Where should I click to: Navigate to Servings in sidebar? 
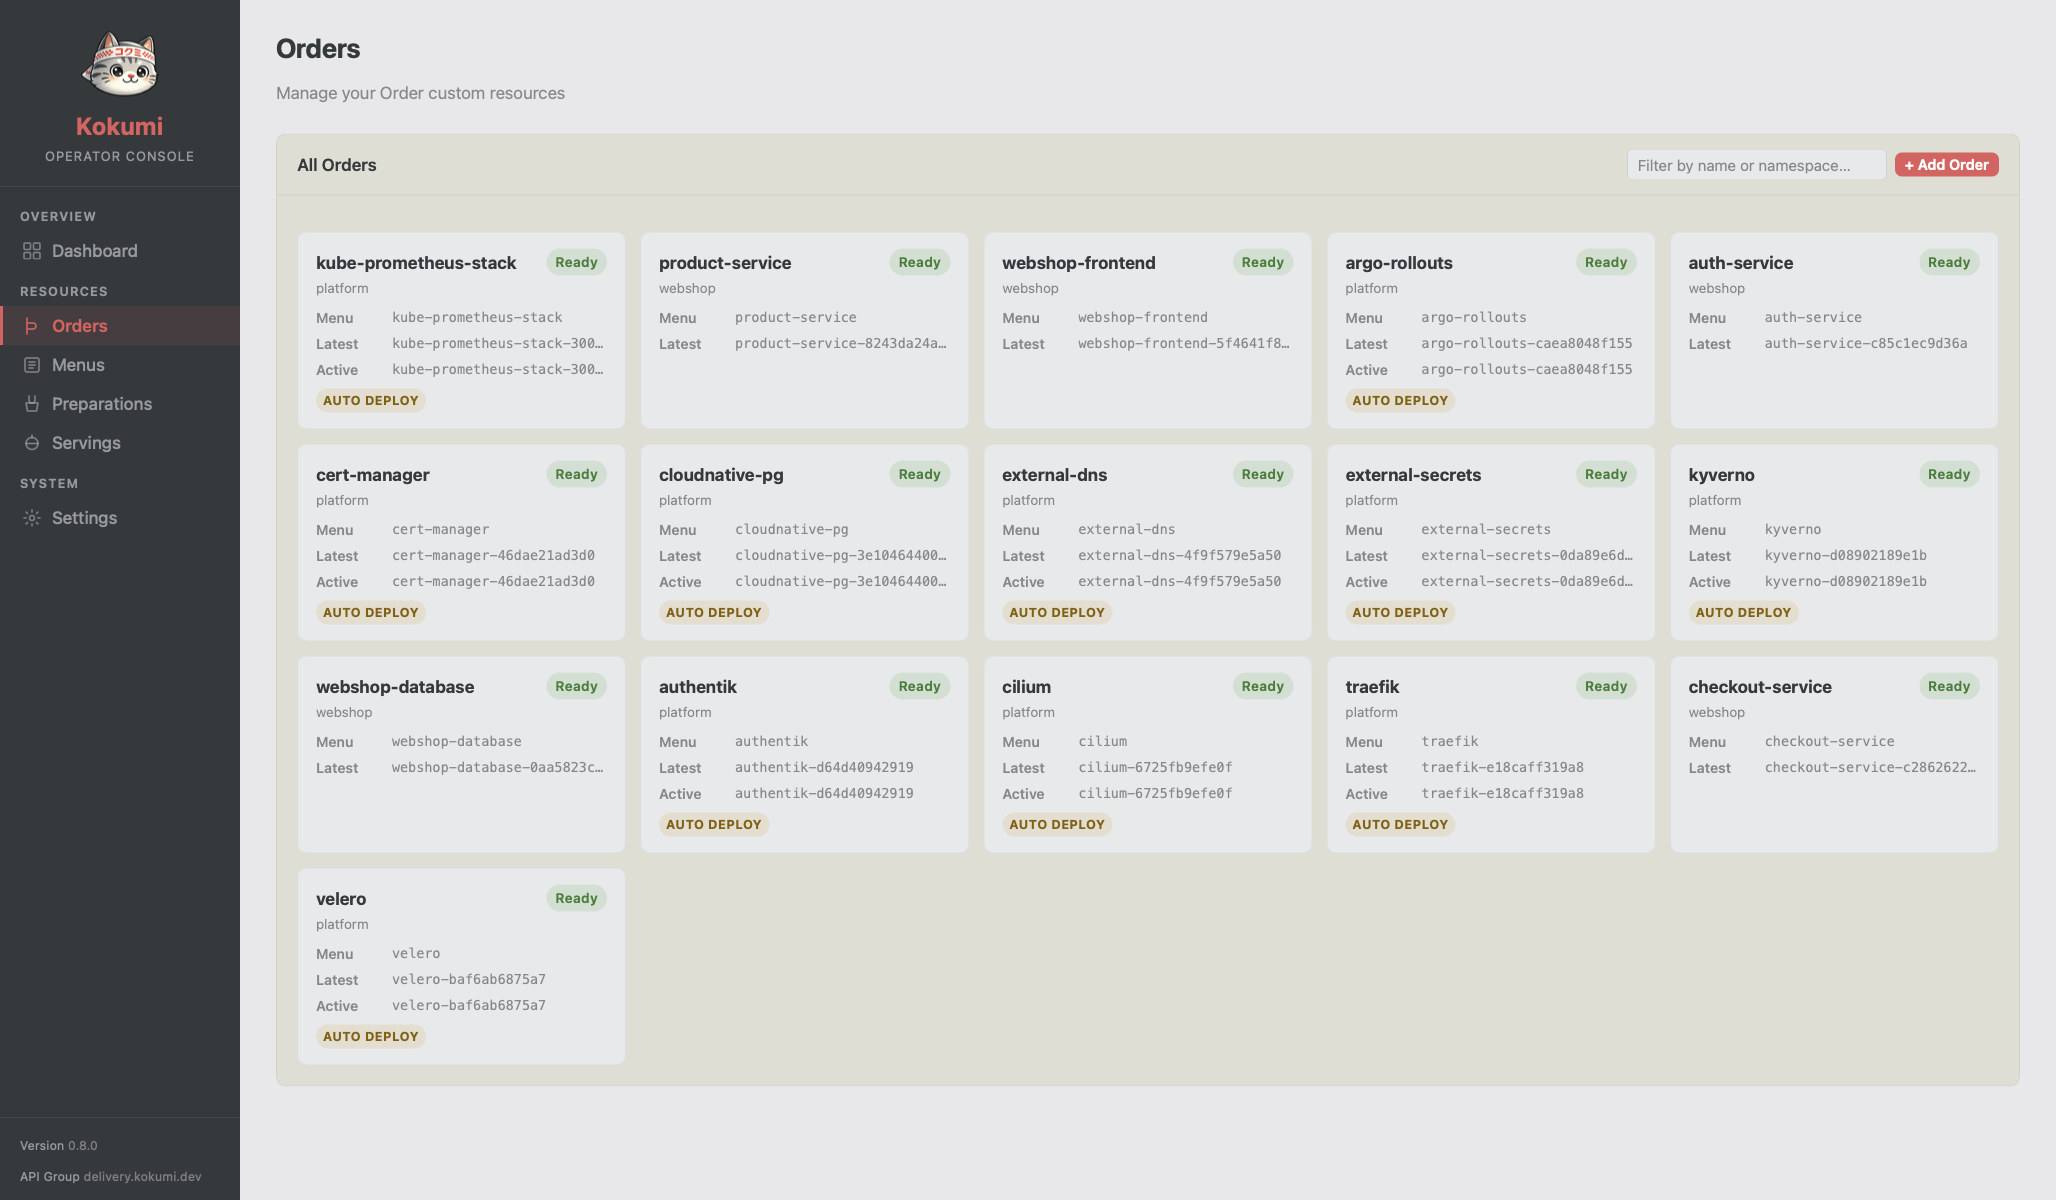coord(86,443)
